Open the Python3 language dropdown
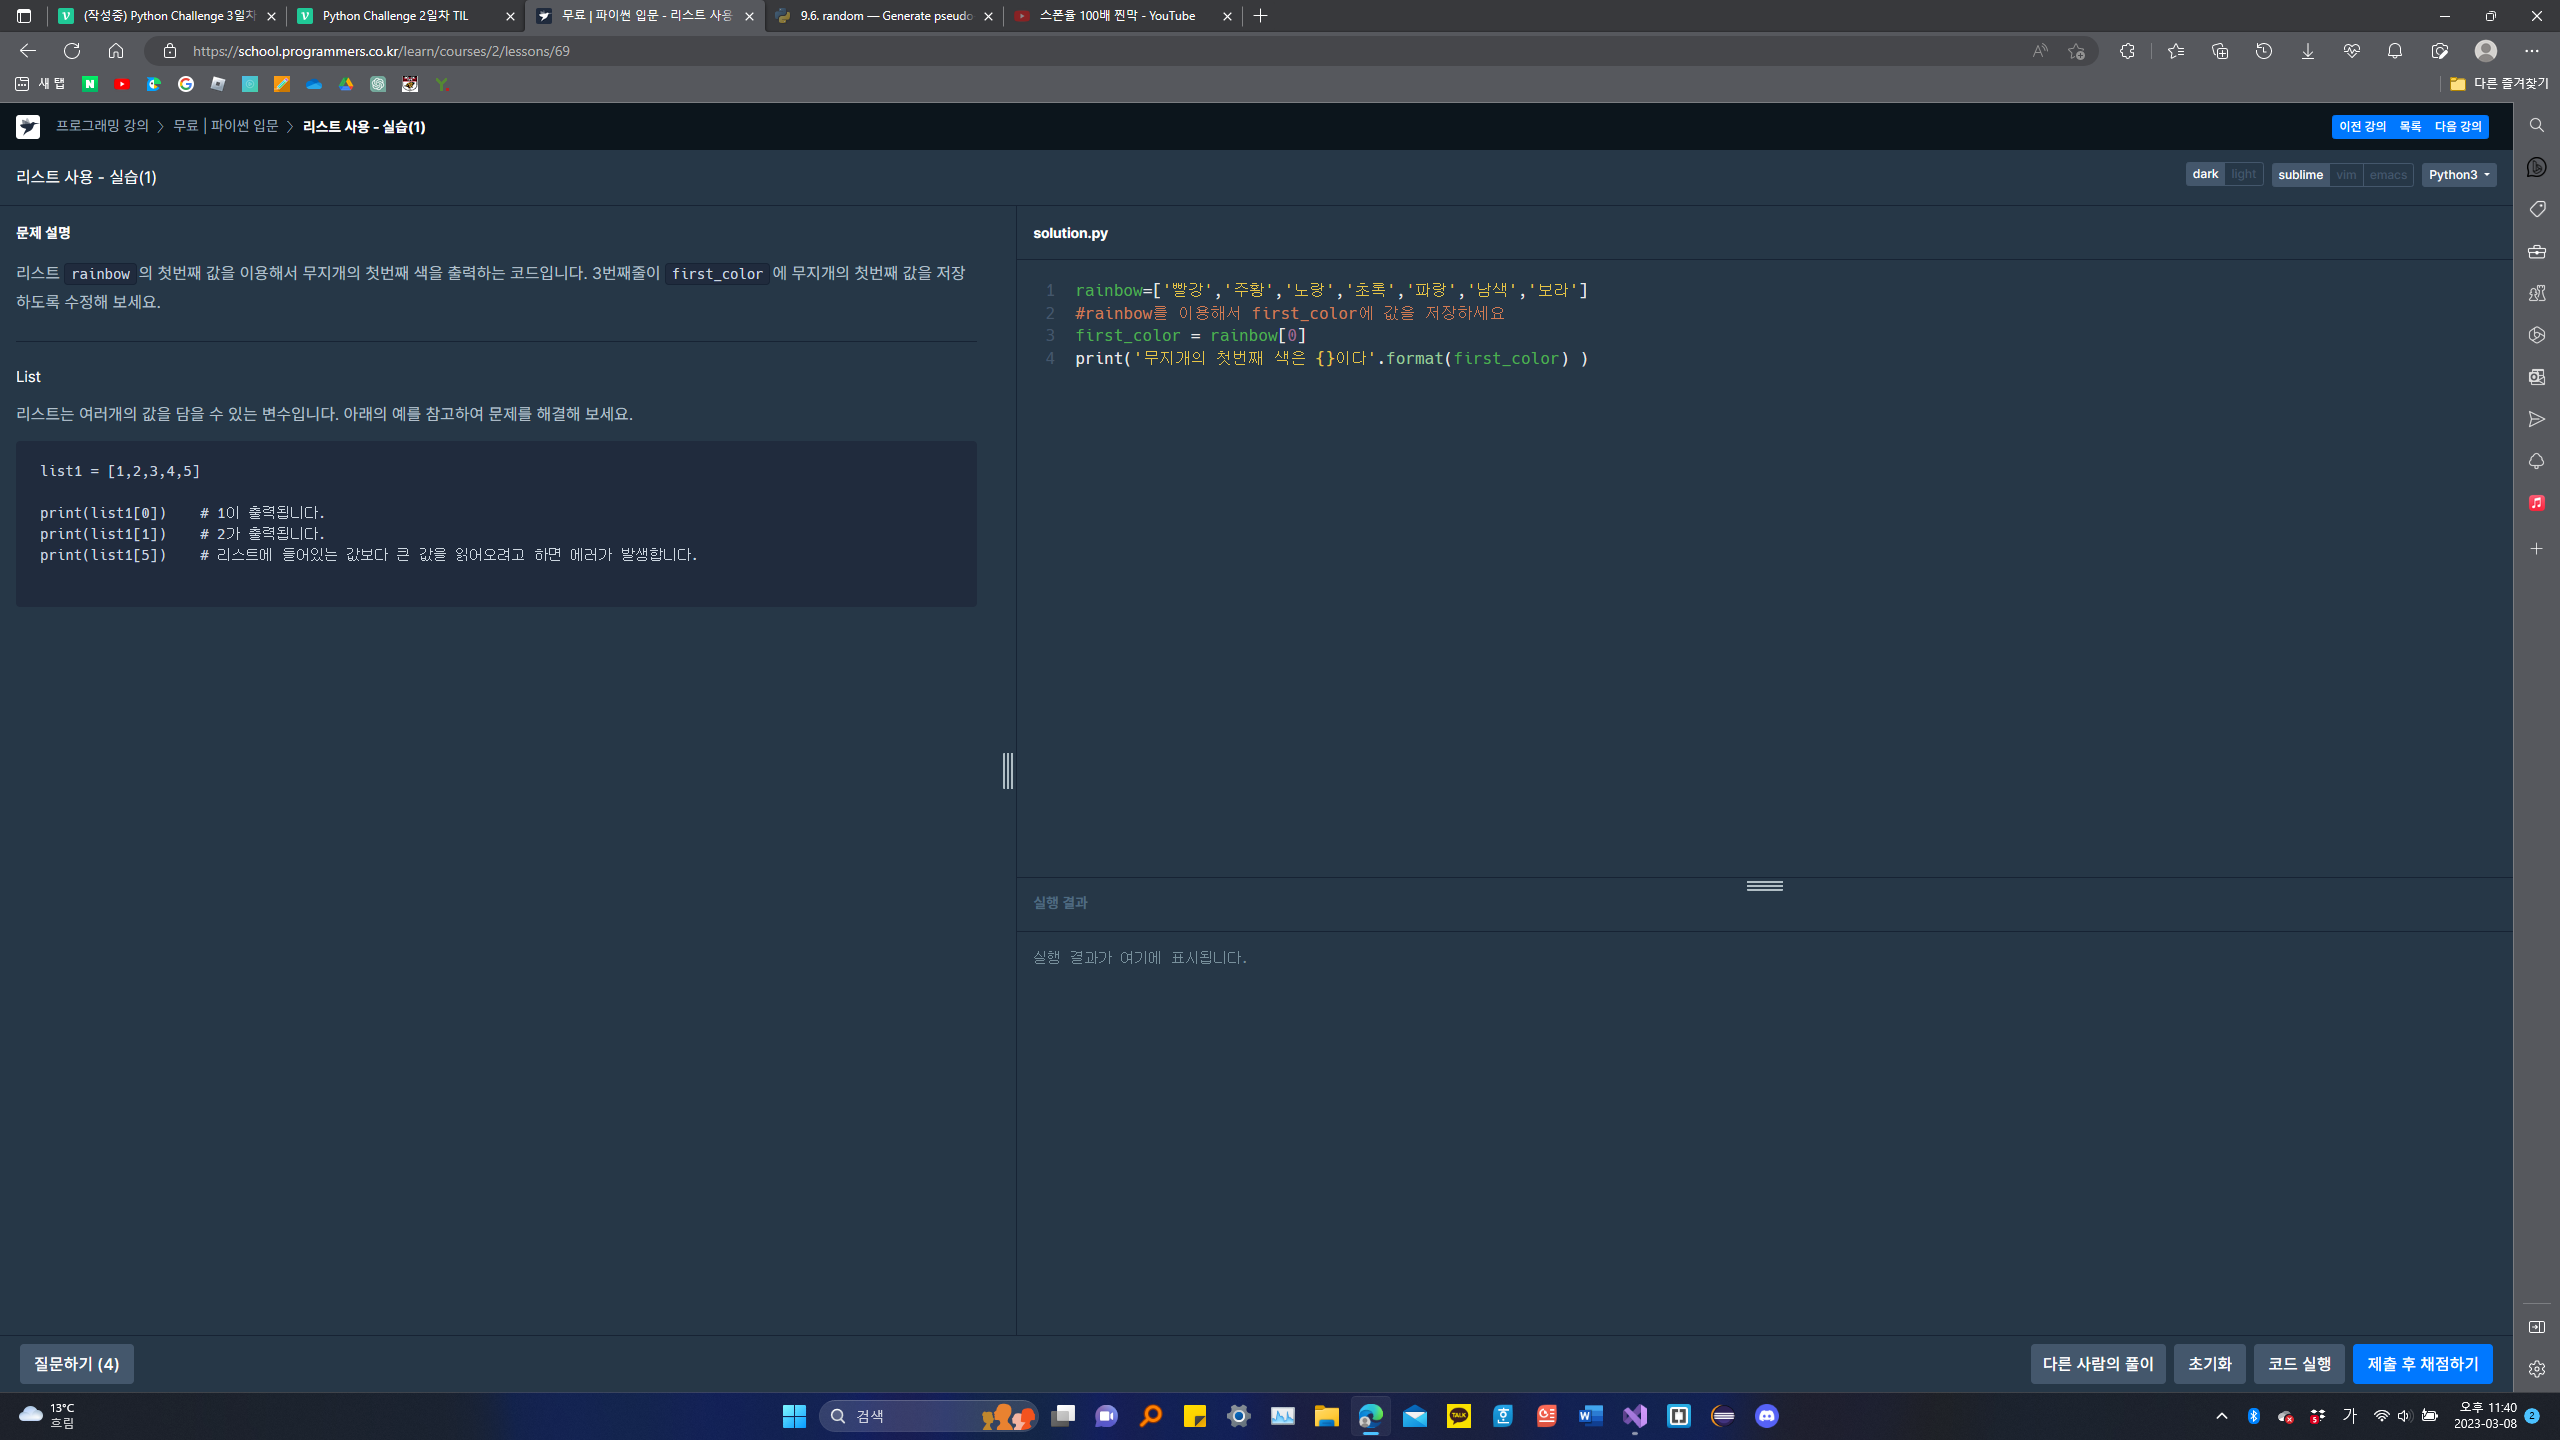 [2458, 174]
